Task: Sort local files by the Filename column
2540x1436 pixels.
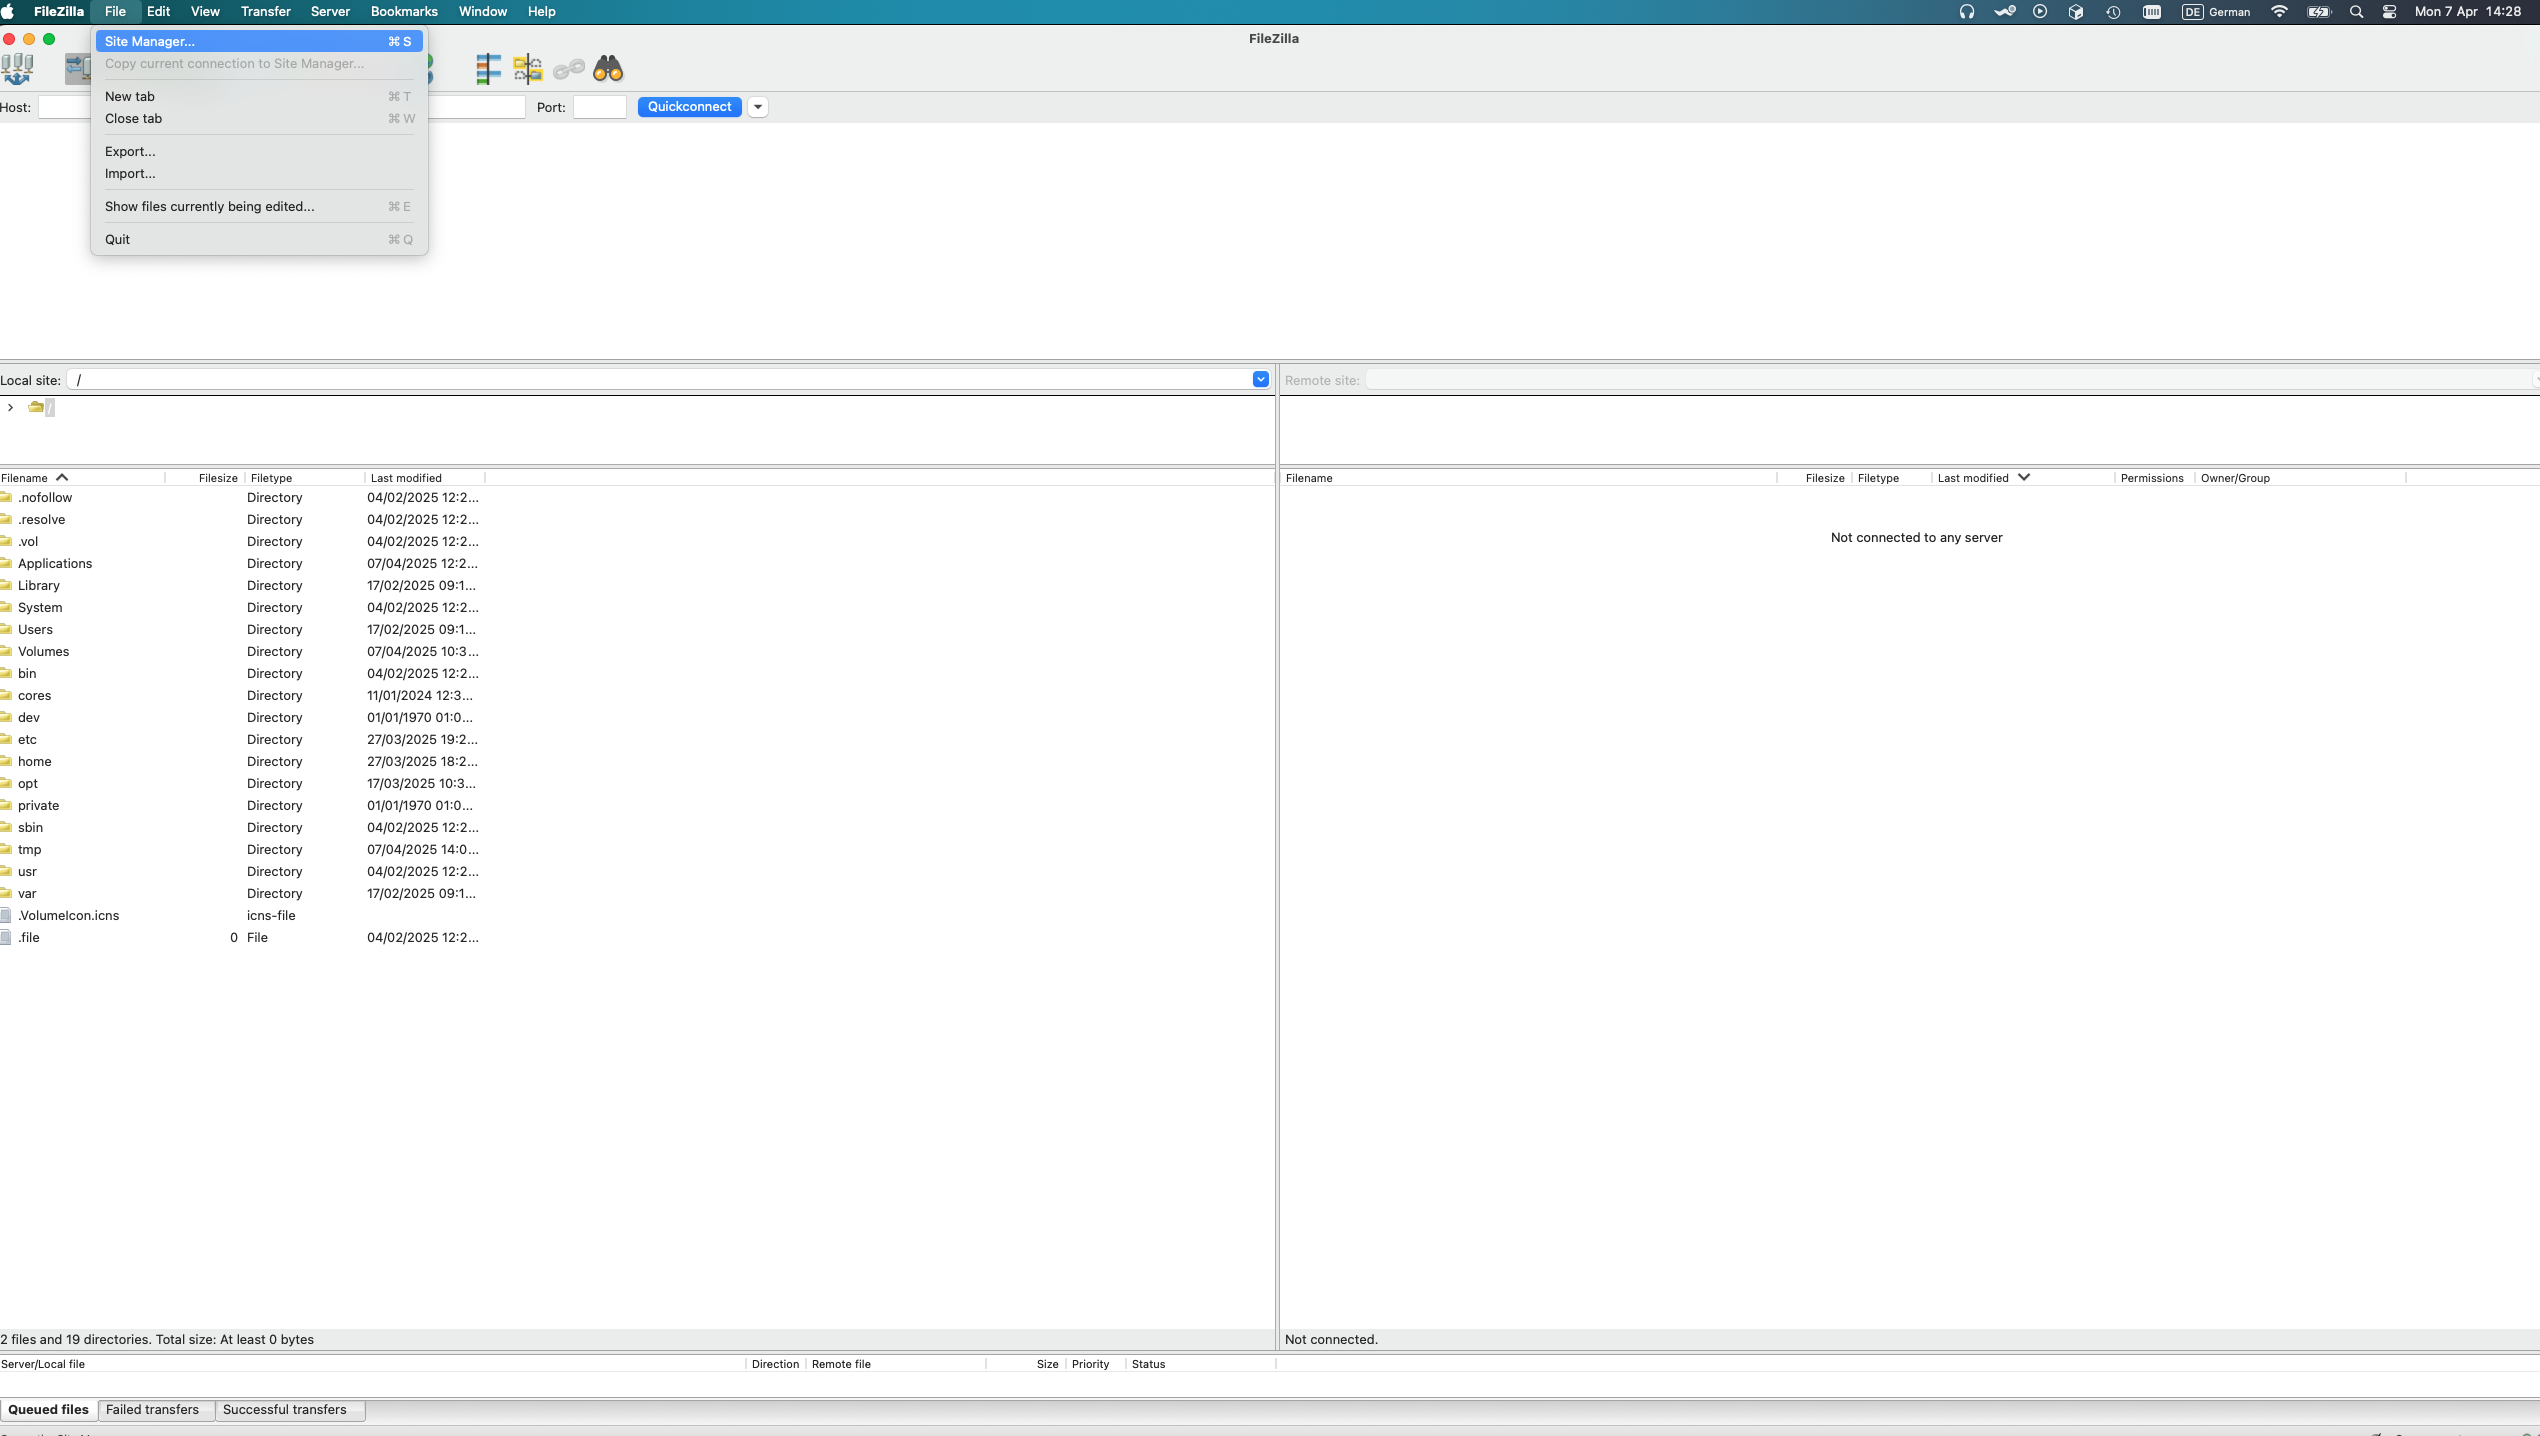Action: 26,478
